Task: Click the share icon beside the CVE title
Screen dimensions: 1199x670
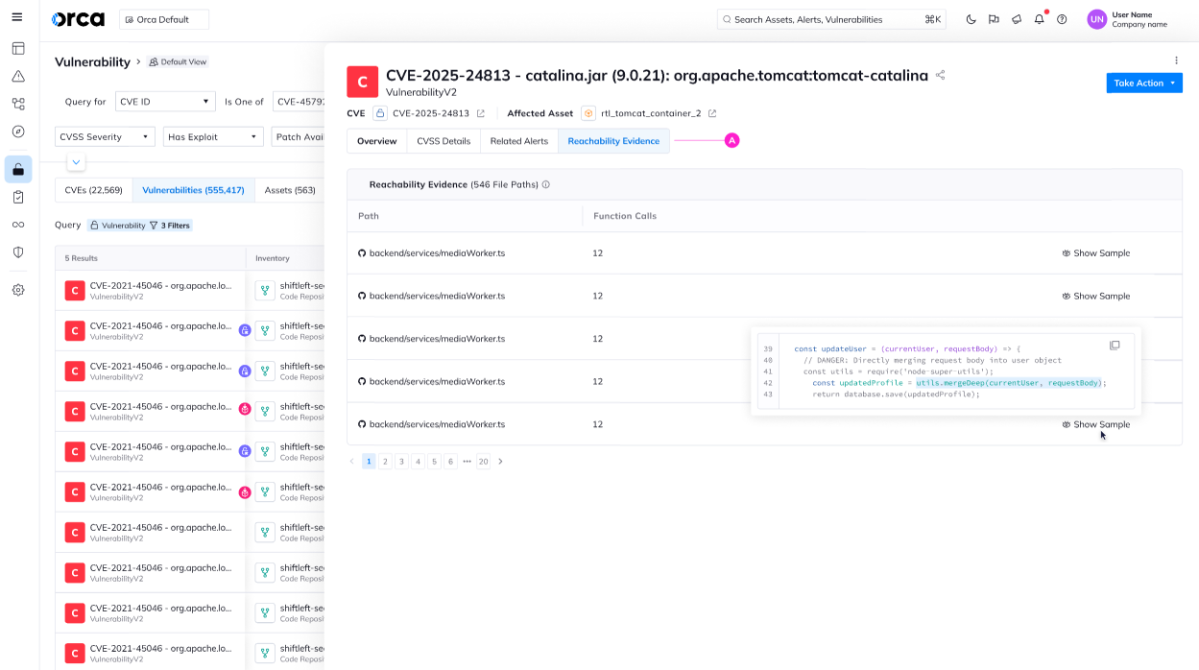Action: click(941, 75)
